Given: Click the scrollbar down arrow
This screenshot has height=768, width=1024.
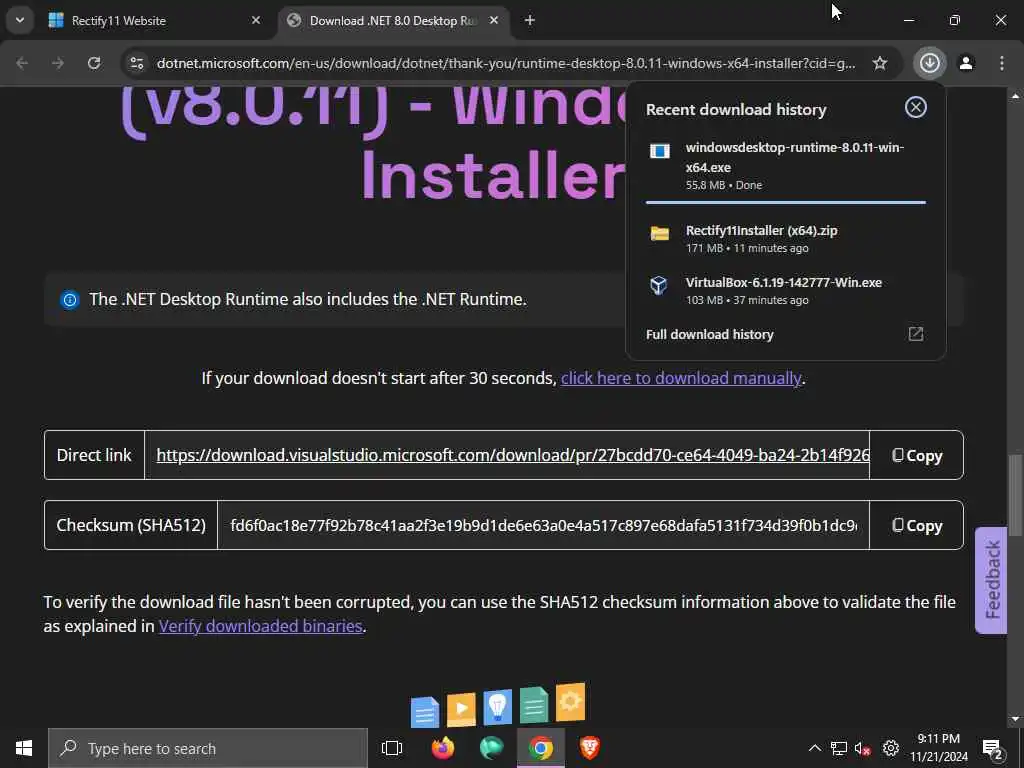Looking at the screenshot, I should (1015, 719).
